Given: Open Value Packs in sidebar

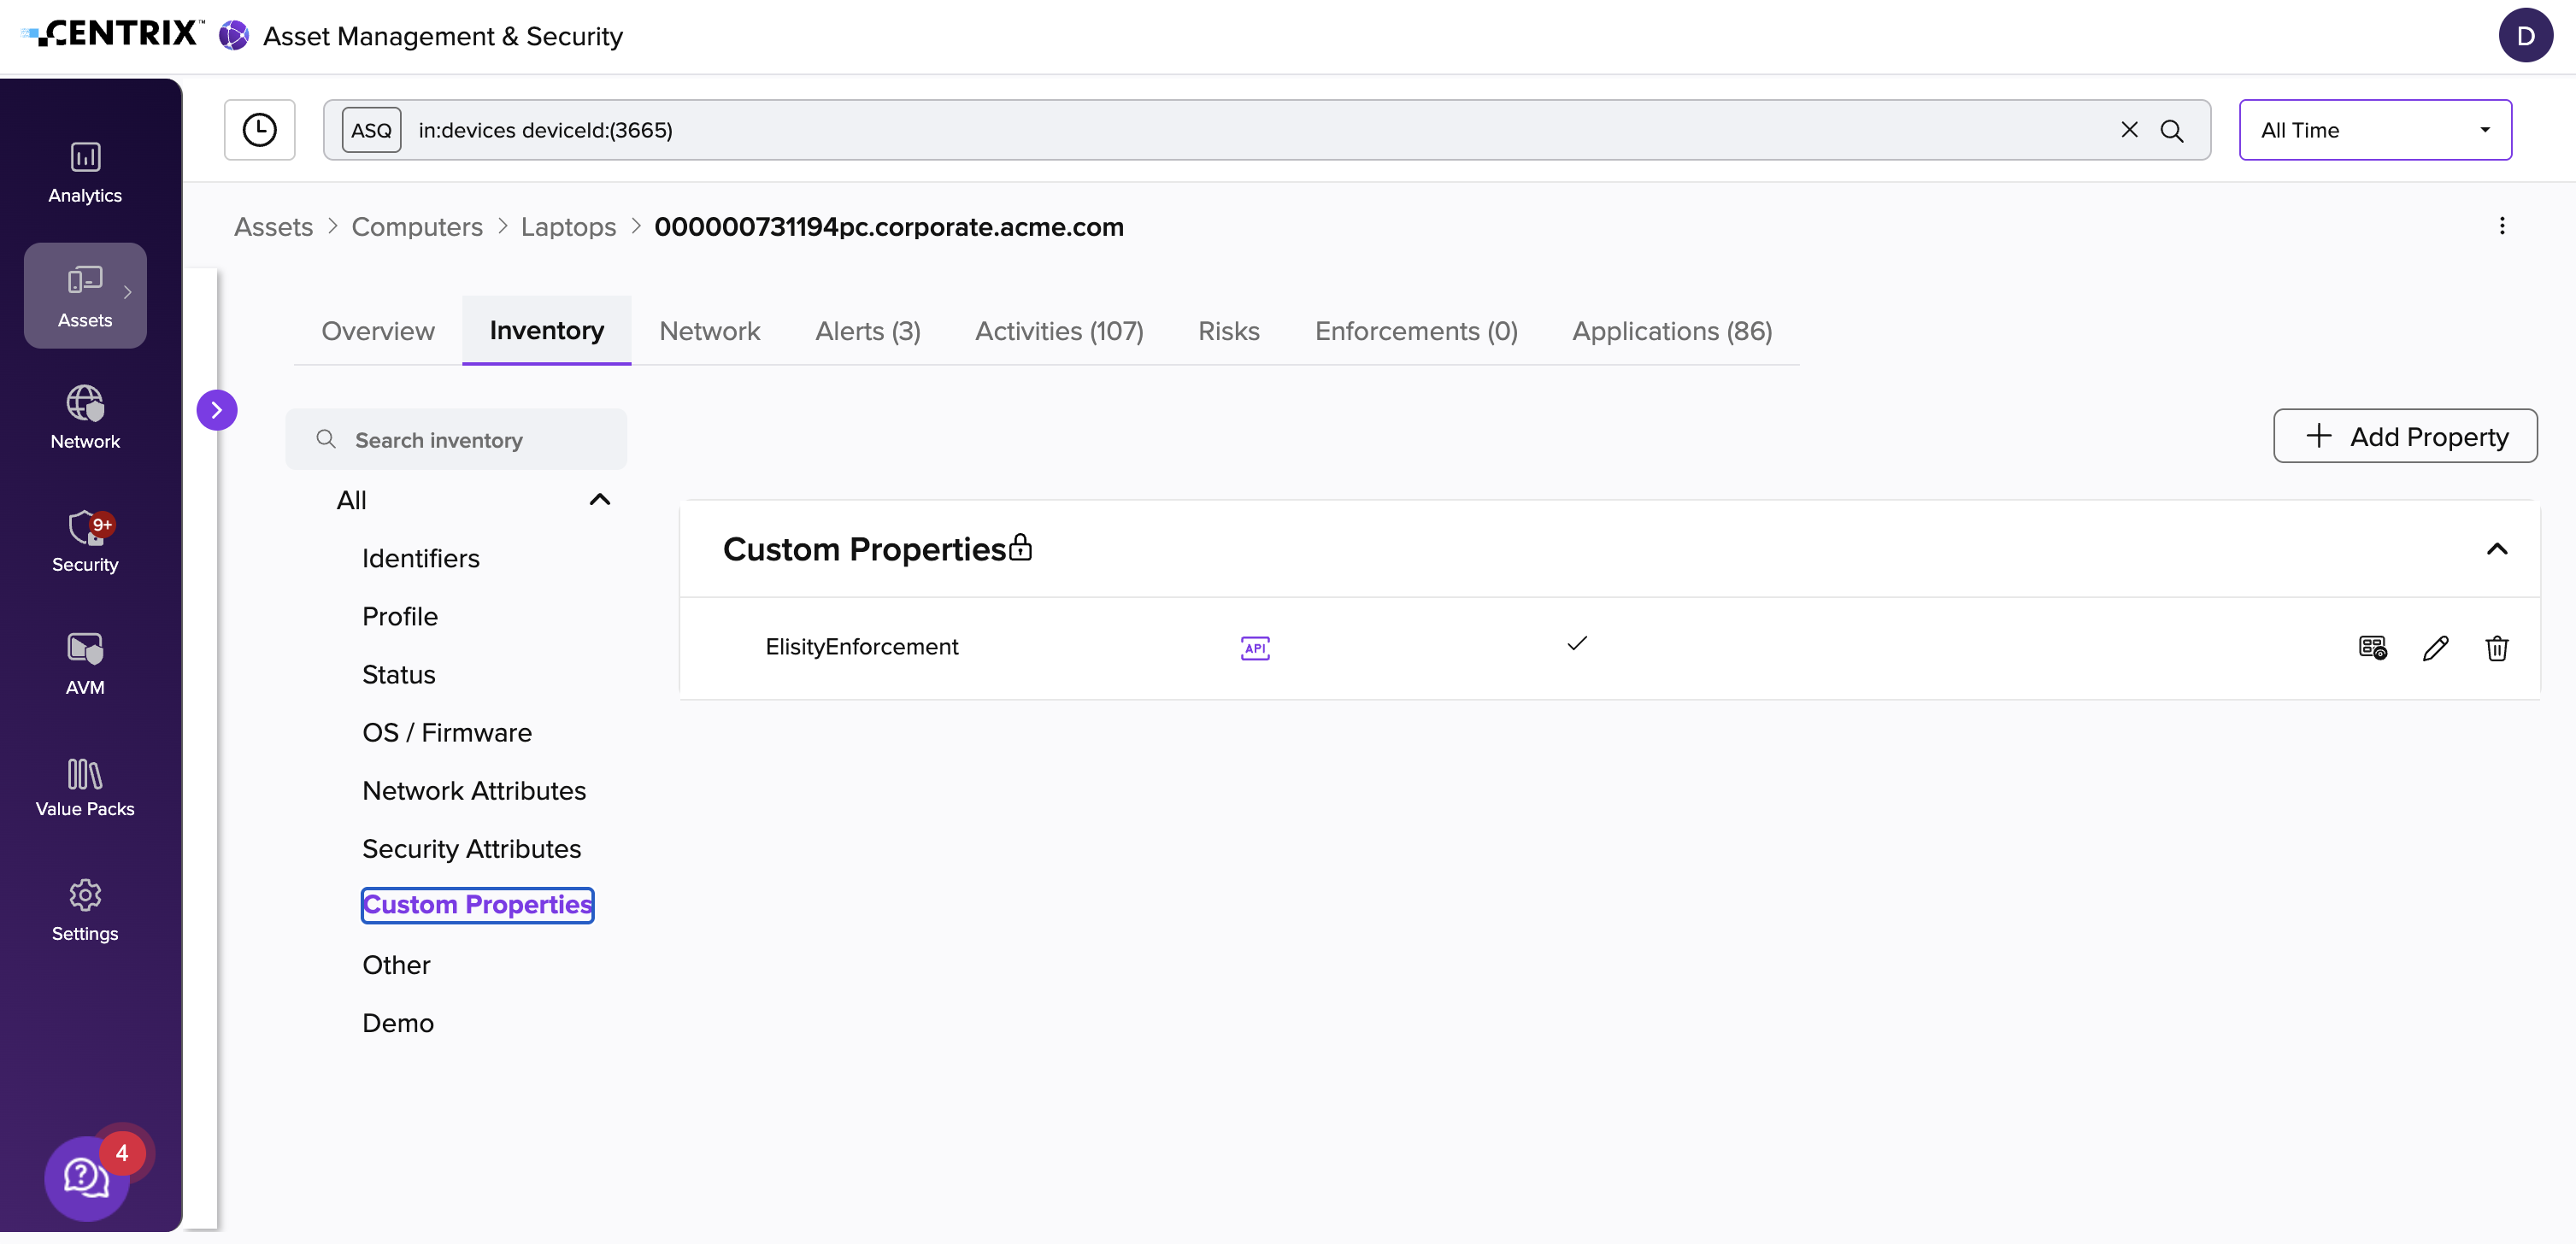Looking at the screenshot, I should 85,787.
